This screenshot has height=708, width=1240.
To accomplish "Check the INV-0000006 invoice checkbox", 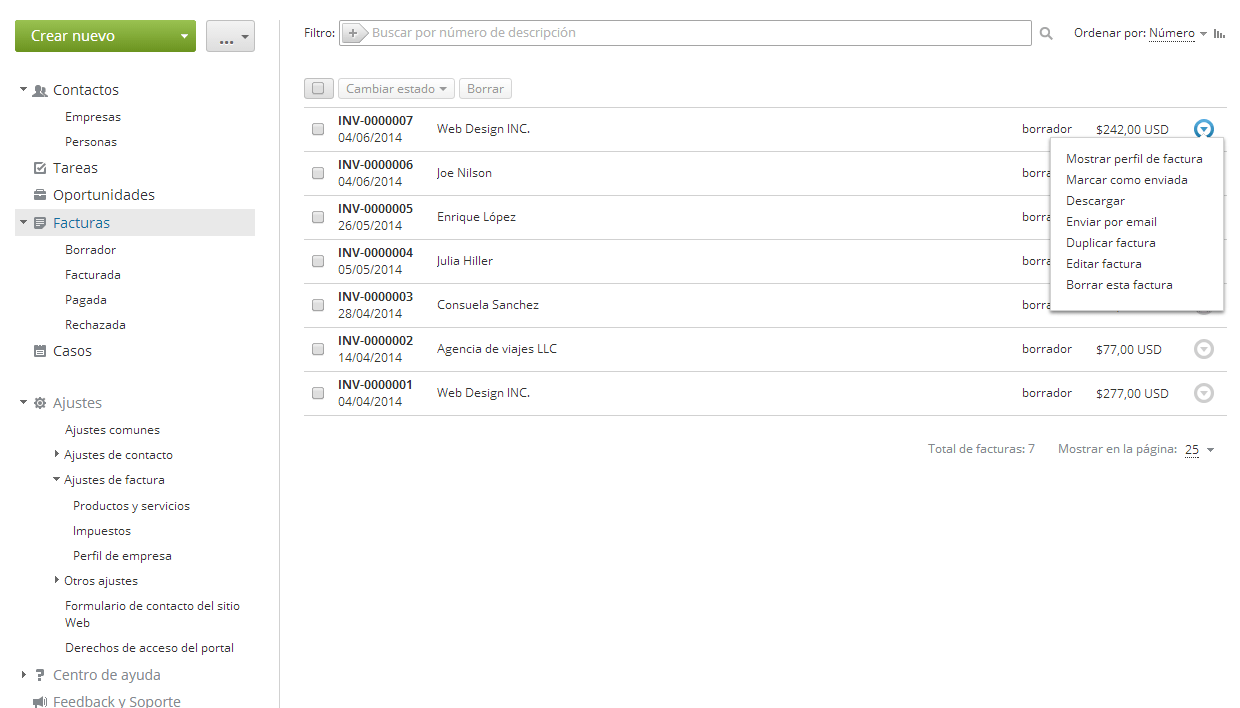I will 318,173.
